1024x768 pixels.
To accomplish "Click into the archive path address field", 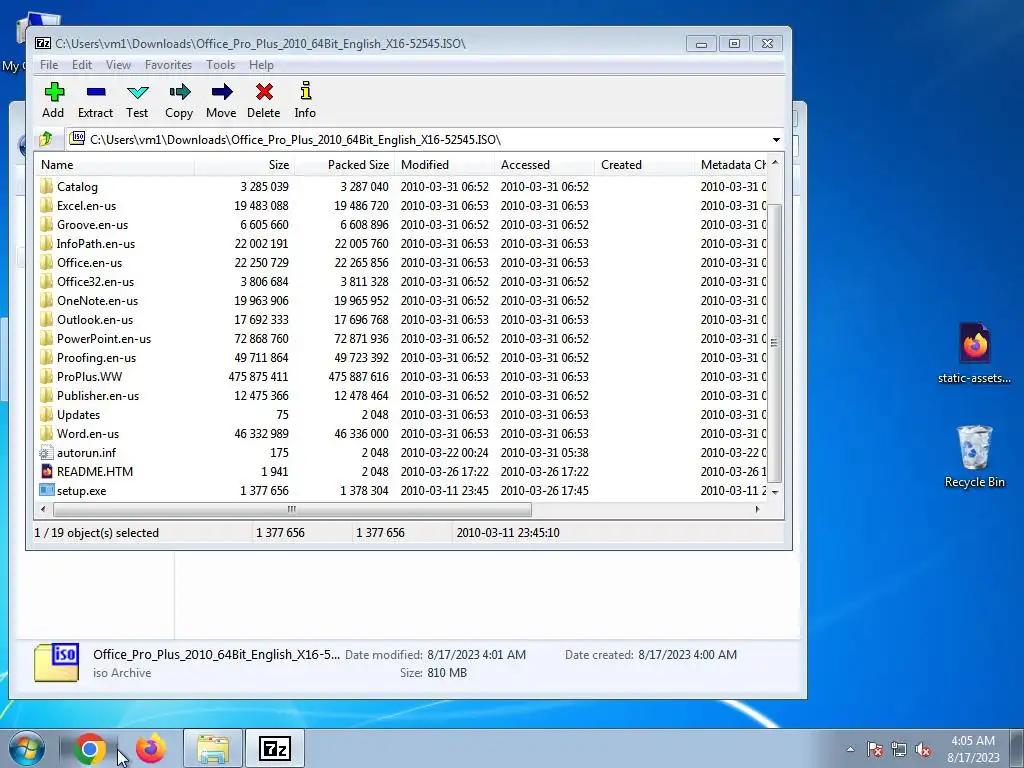I will pyautogui.click(x=418, y=140).
